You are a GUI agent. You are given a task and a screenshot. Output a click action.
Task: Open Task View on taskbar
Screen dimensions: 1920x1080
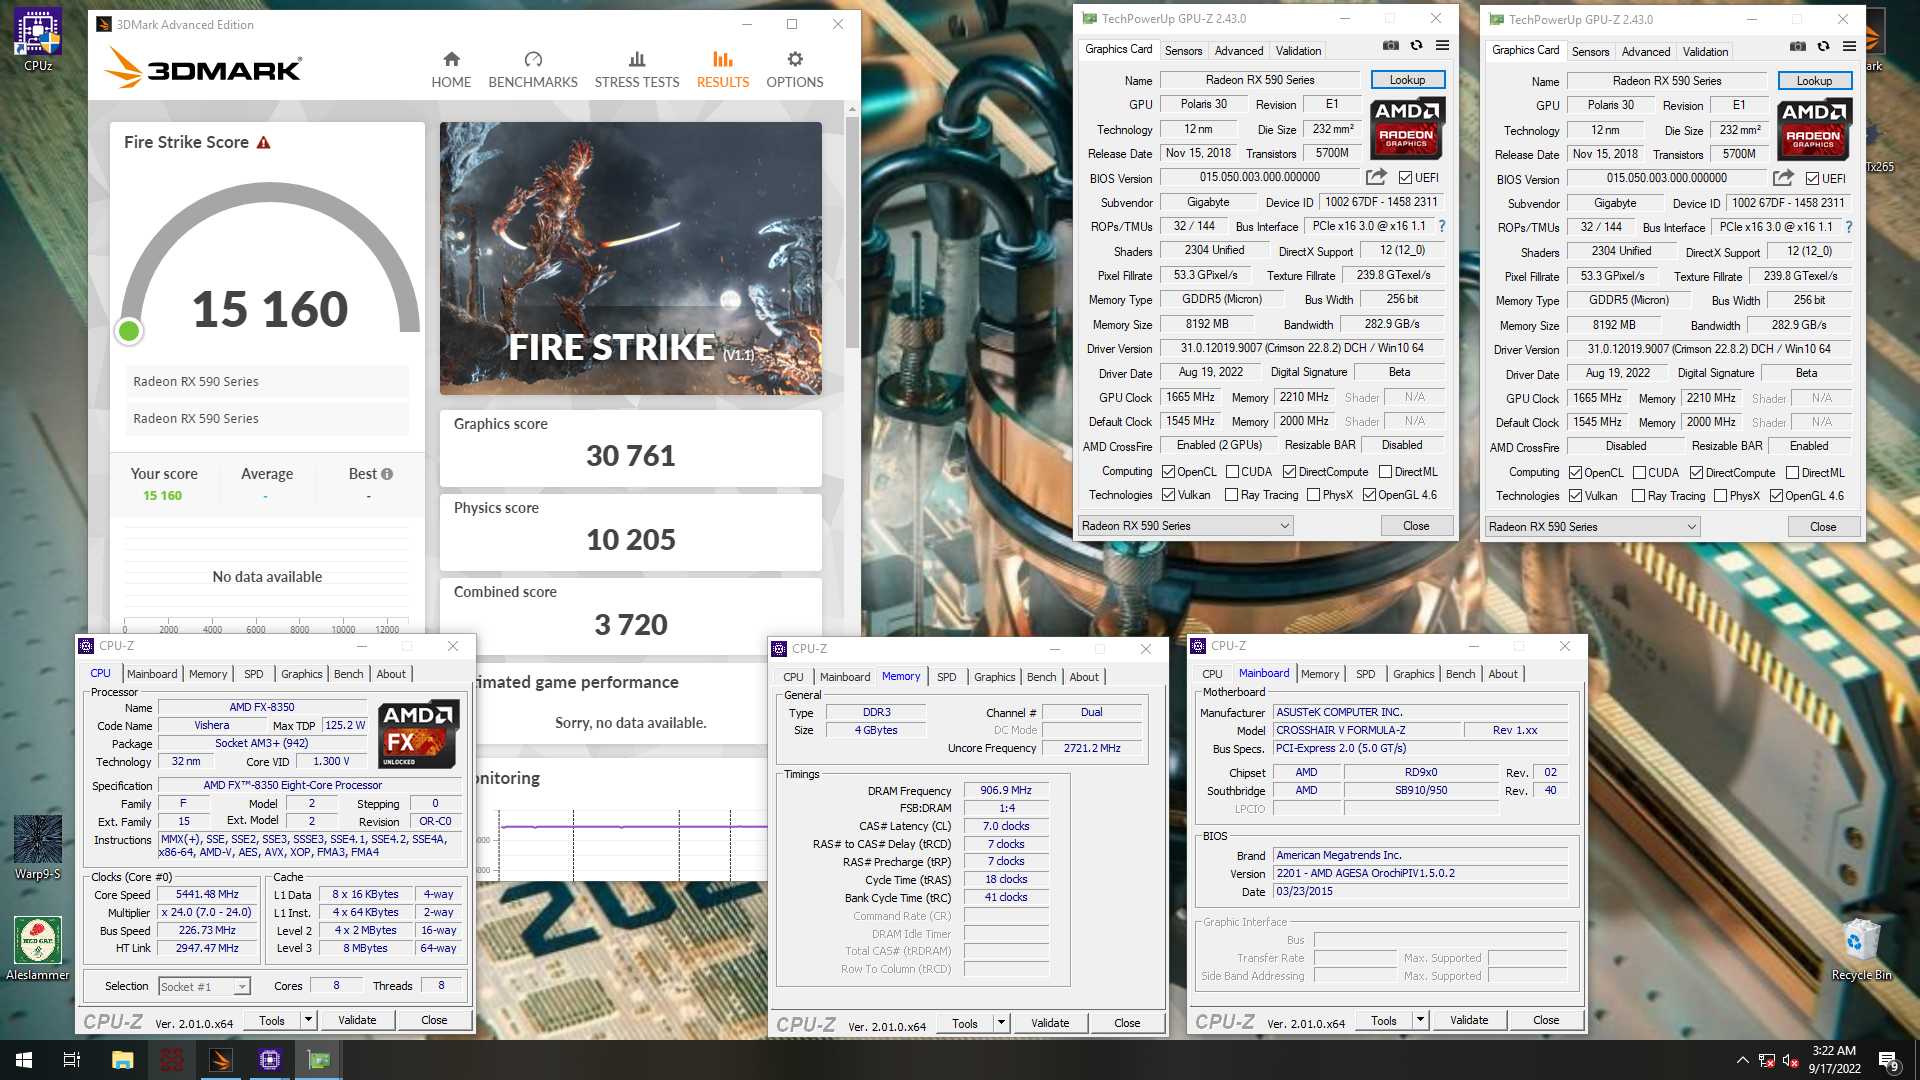[x=72, y=1060]
